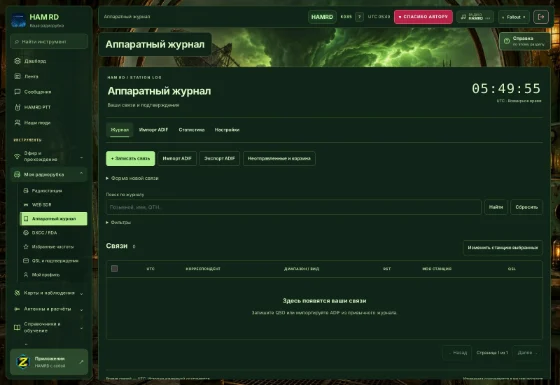Click Аппаратный журнал breadcrumb in top bar
The image size is (560, 385).
click(x=127, y=17)
